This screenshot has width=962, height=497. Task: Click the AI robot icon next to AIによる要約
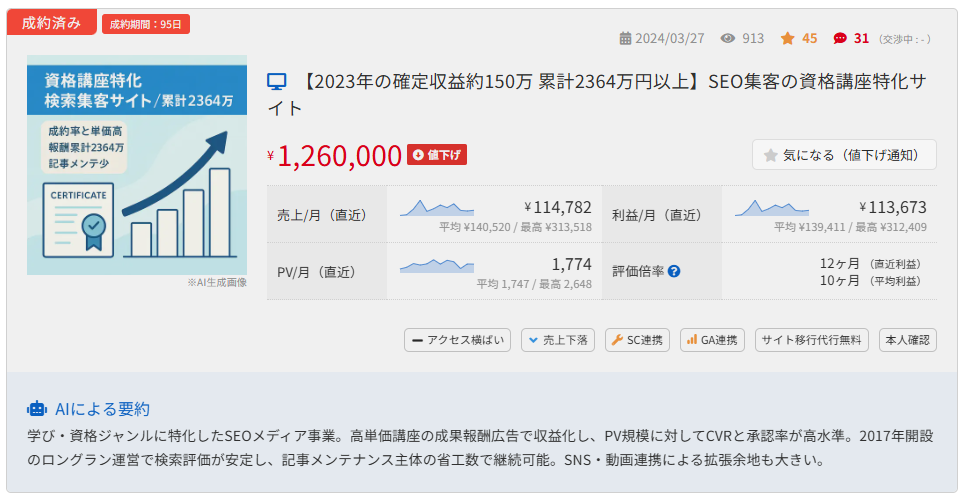coord(37,409)
